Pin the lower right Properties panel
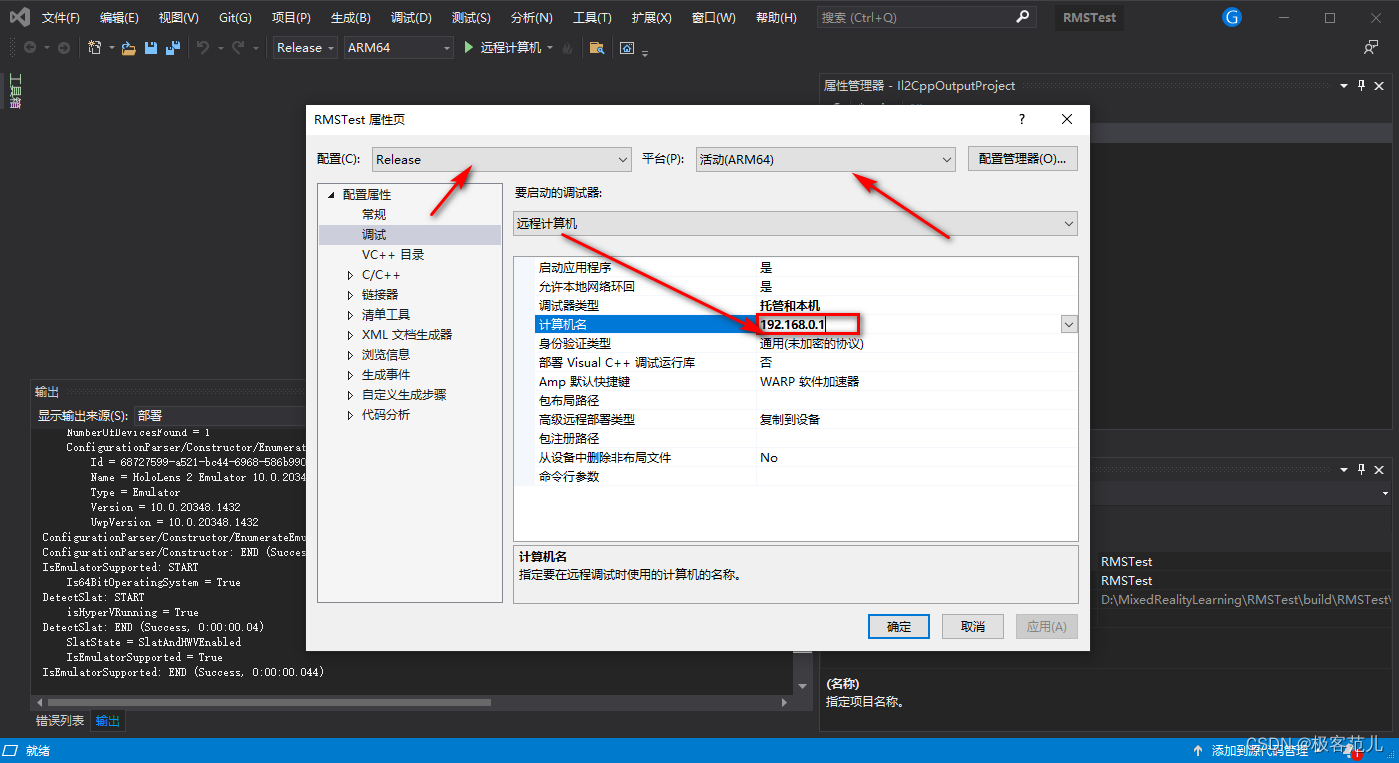 1361,470
